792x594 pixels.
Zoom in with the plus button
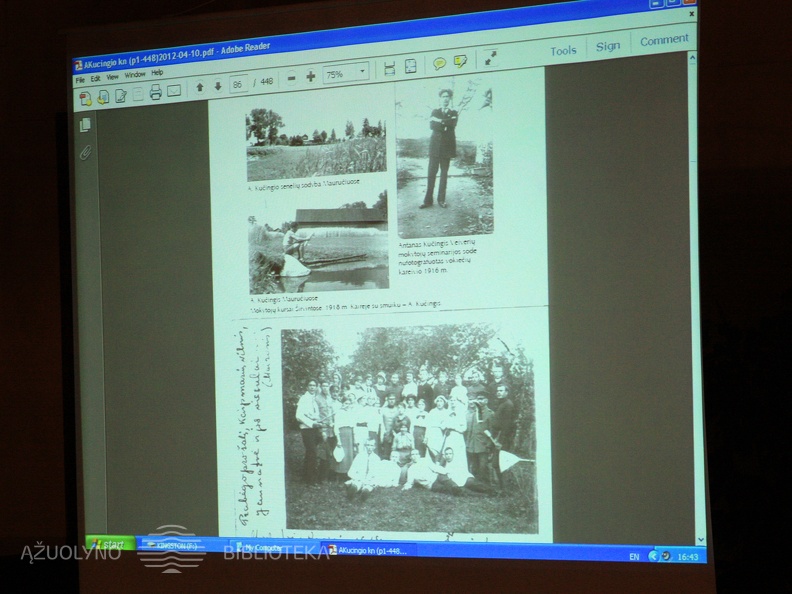click(x=310, y=77)
